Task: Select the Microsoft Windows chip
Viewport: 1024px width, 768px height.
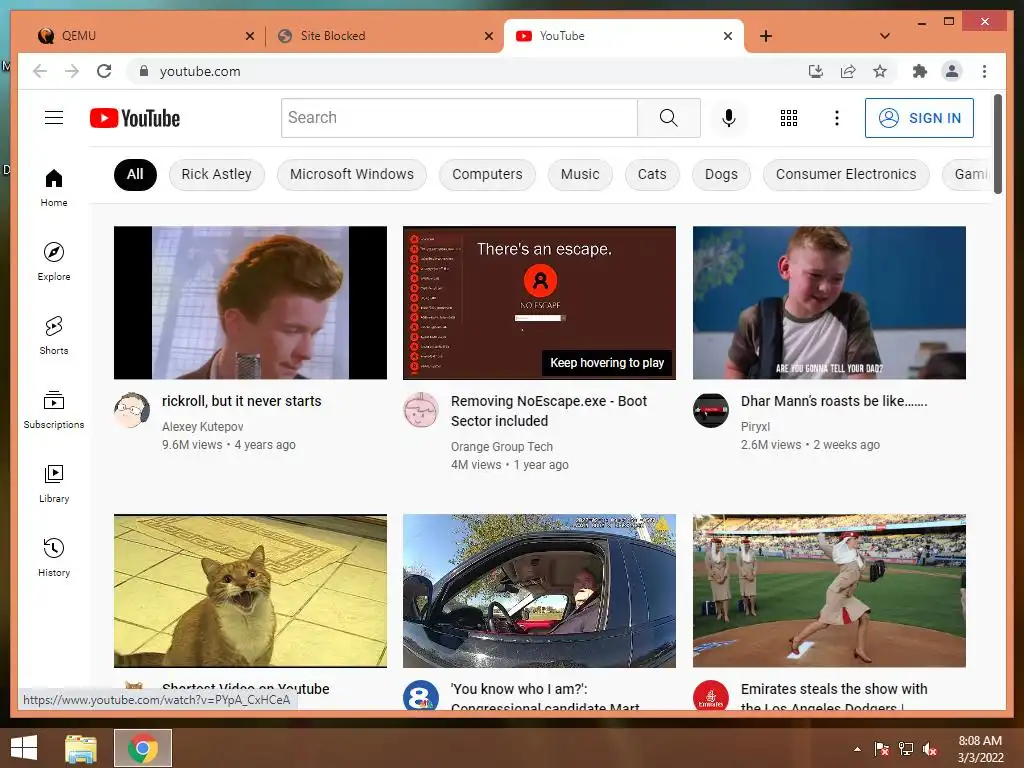Action: click(351, 174)
